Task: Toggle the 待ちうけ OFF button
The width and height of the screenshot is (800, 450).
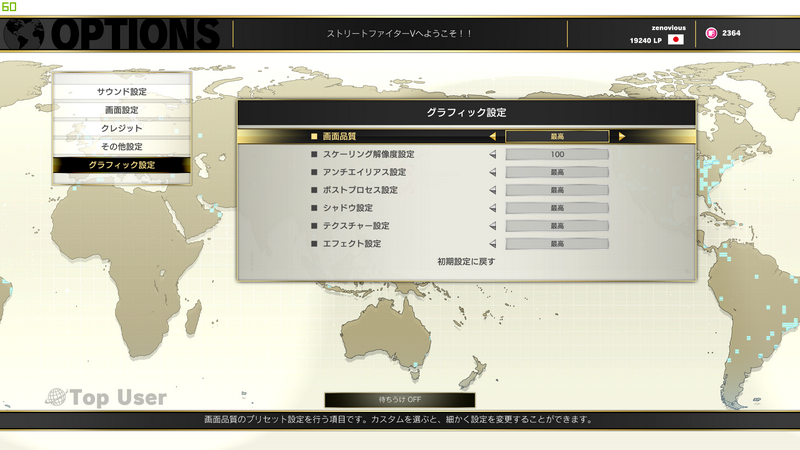Action: (x=399, y=399)
